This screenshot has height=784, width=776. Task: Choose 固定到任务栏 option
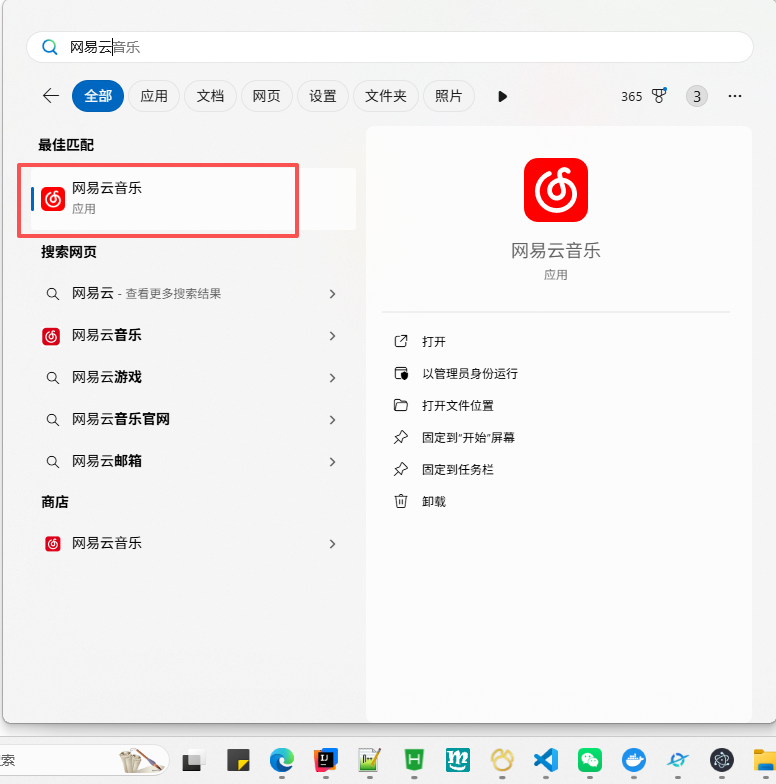point(457,469)
